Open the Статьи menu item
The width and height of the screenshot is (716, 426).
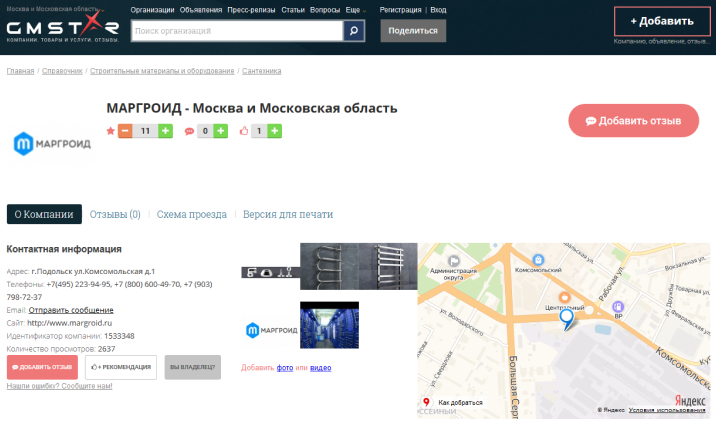click(293, 10)
